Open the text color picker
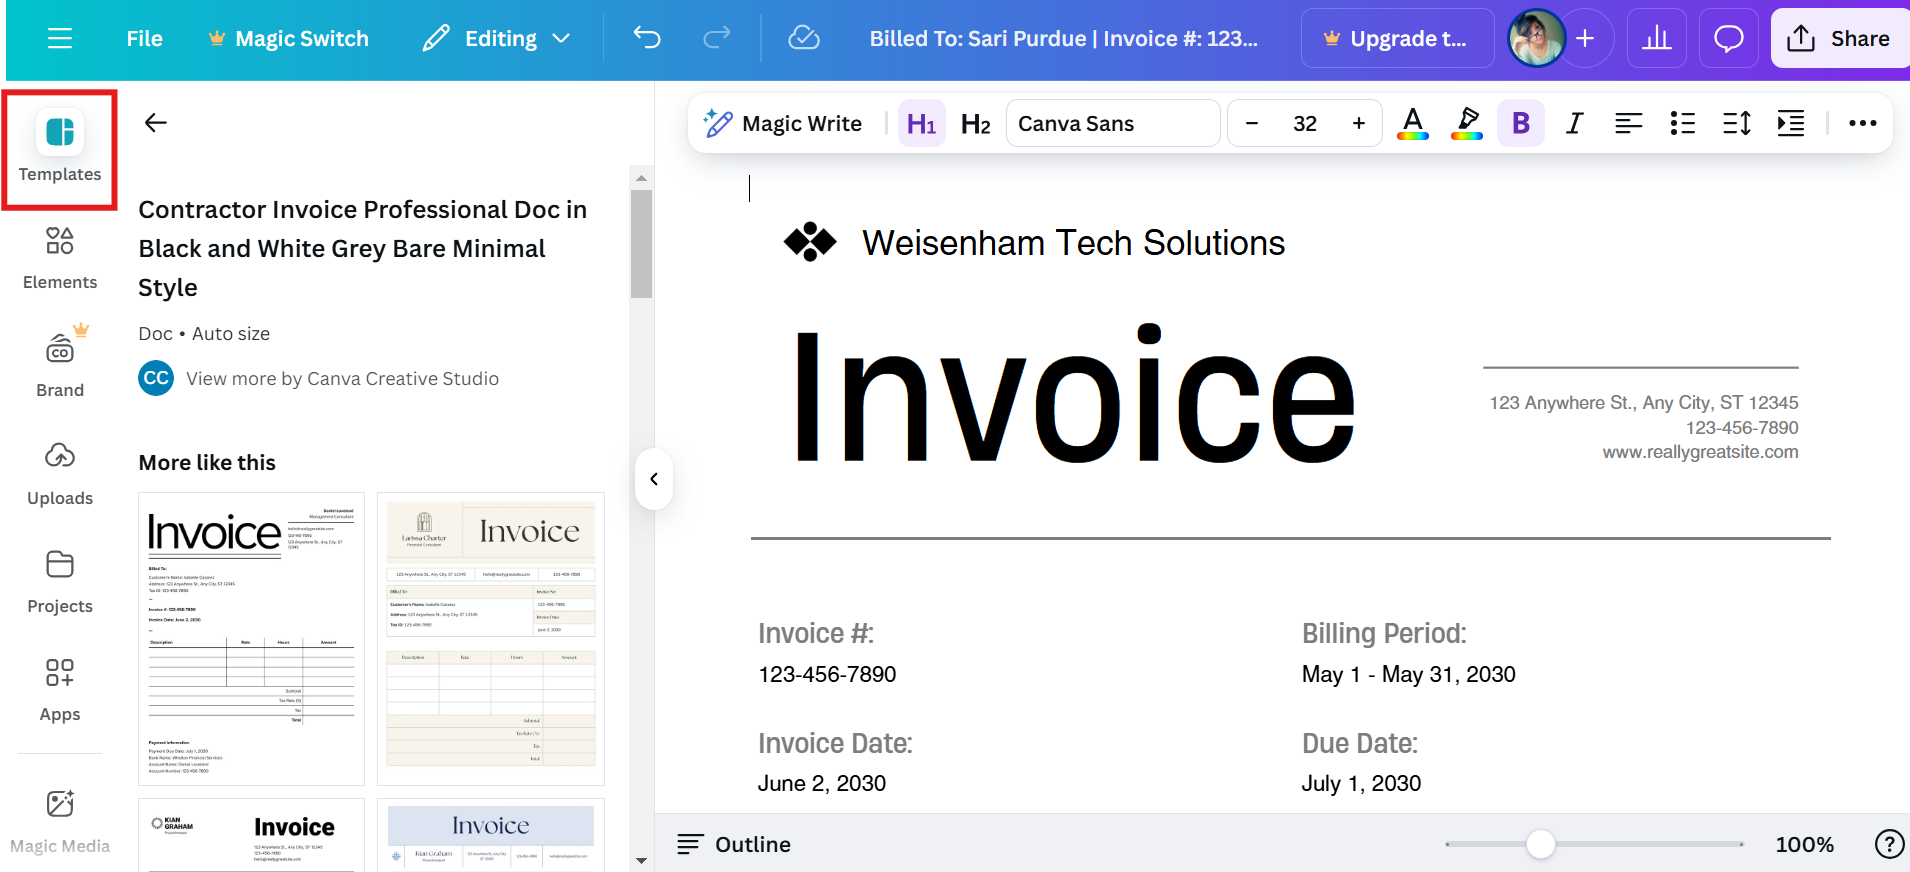1910x872 pixels. click(x=1412, y=124)
